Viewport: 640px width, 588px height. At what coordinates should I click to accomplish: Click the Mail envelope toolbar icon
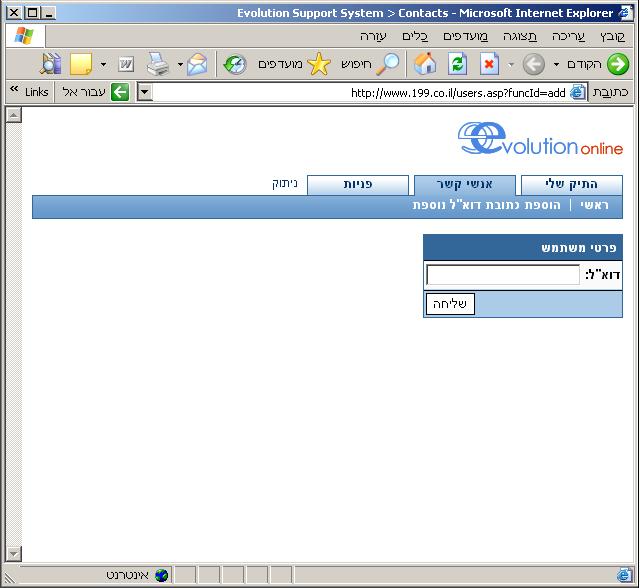click(x=198, y=64)
